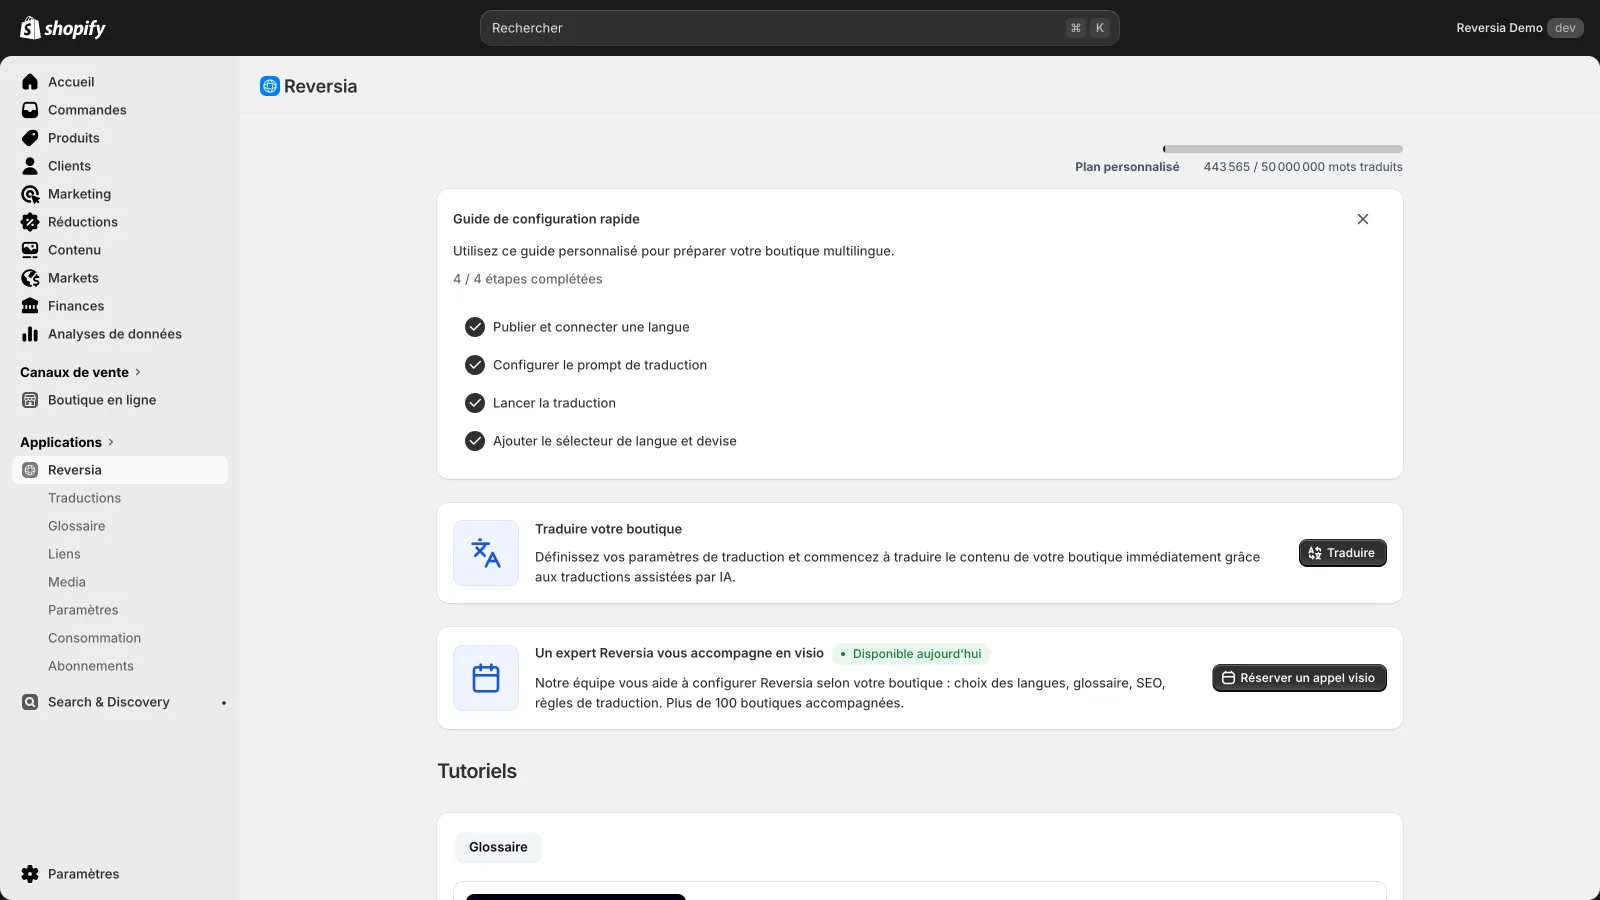This screenshot has width=1600, height=900.
Task: Click the Reversia globe icon in page header
Action: [x=270, y=86]
